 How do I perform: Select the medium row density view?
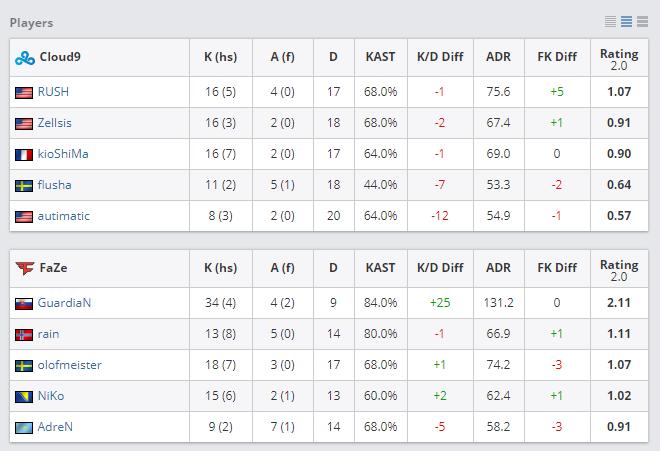click(626, 22)
